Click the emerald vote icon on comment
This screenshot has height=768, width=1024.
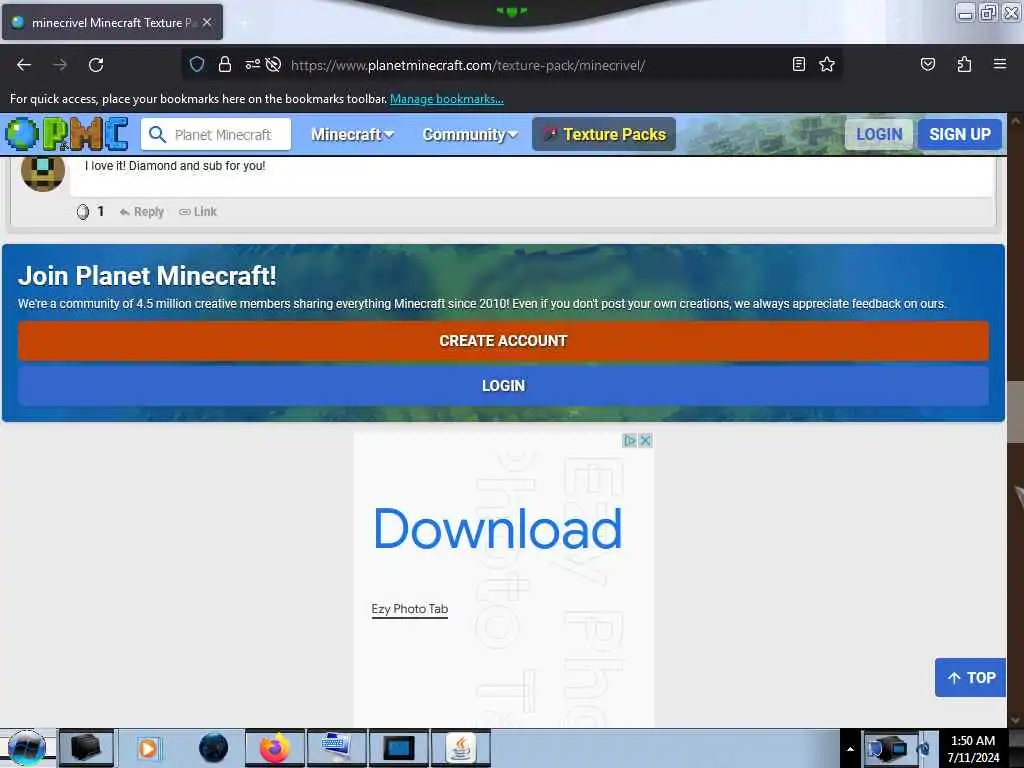[x=83, y=212]
